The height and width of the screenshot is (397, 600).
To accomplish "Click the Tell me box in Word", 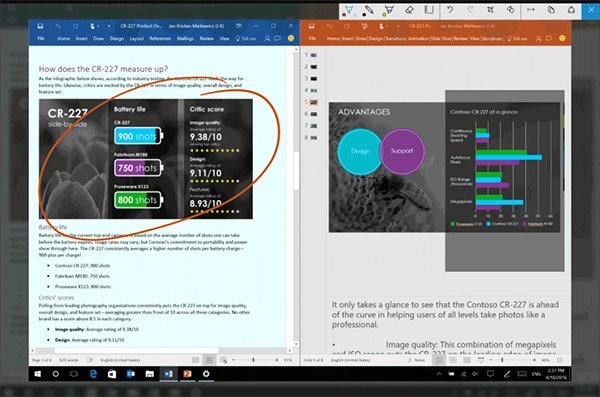I will pos(246,38).
